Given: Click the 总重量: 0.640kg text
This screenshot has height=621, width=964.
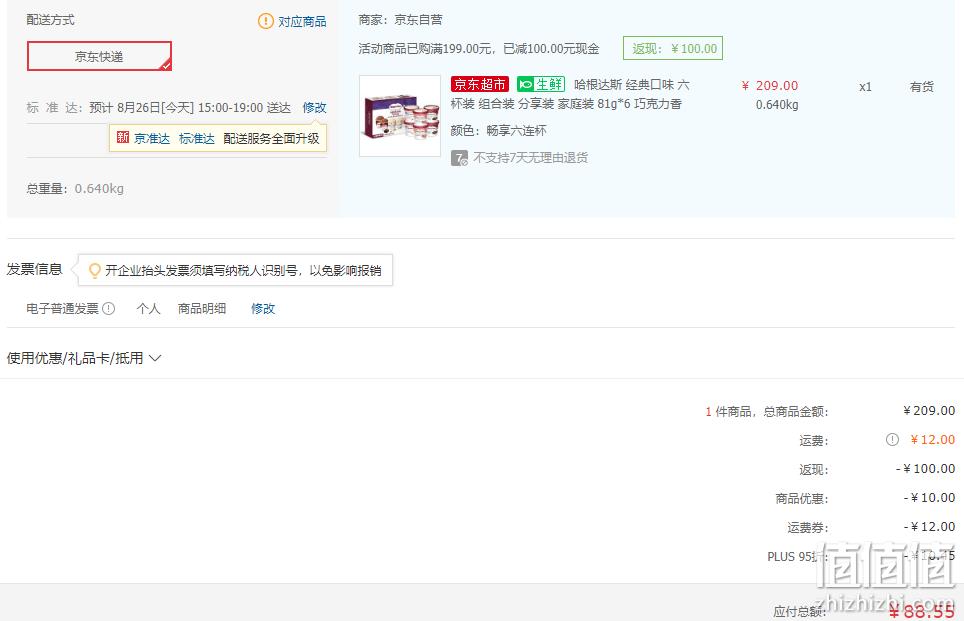Looking at the screenshot, I should [75, 189].
